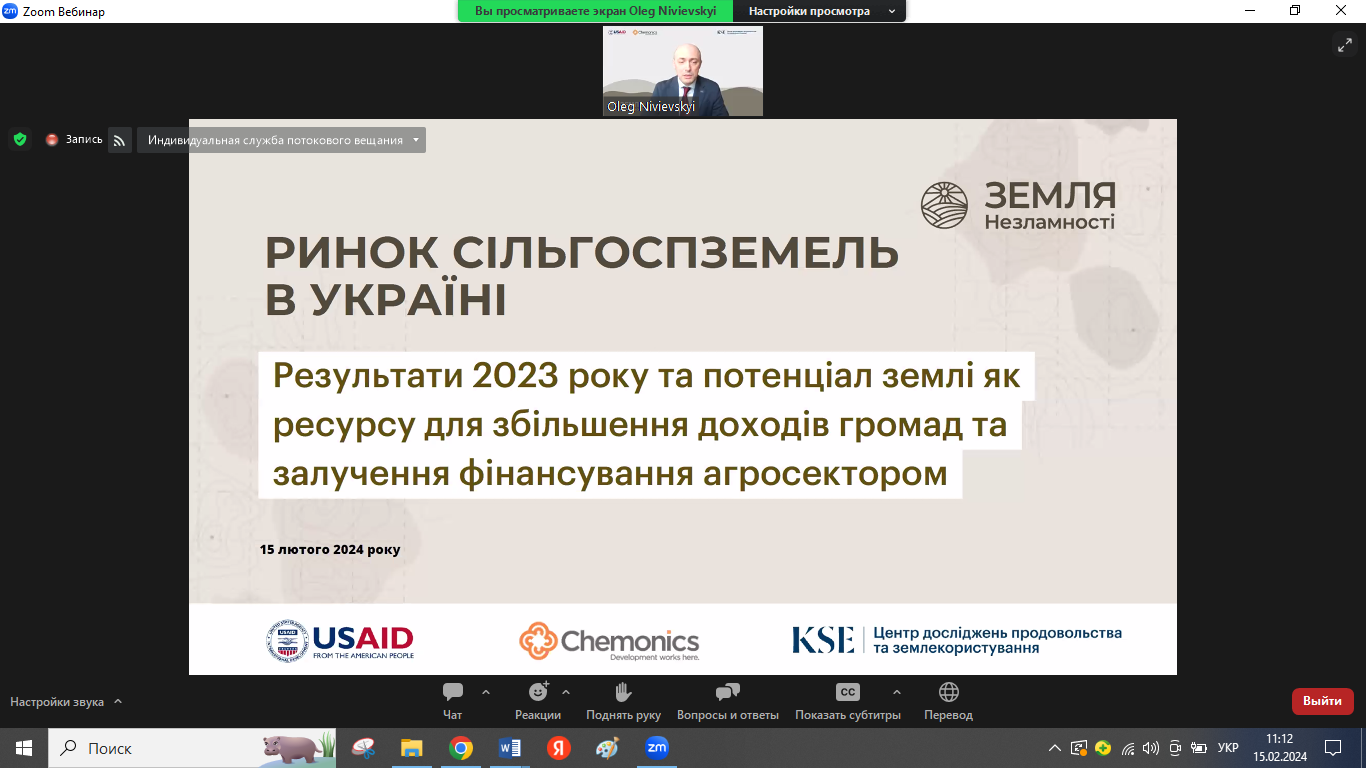Click the Zoom Вебинар window title icon

[10, 11]
